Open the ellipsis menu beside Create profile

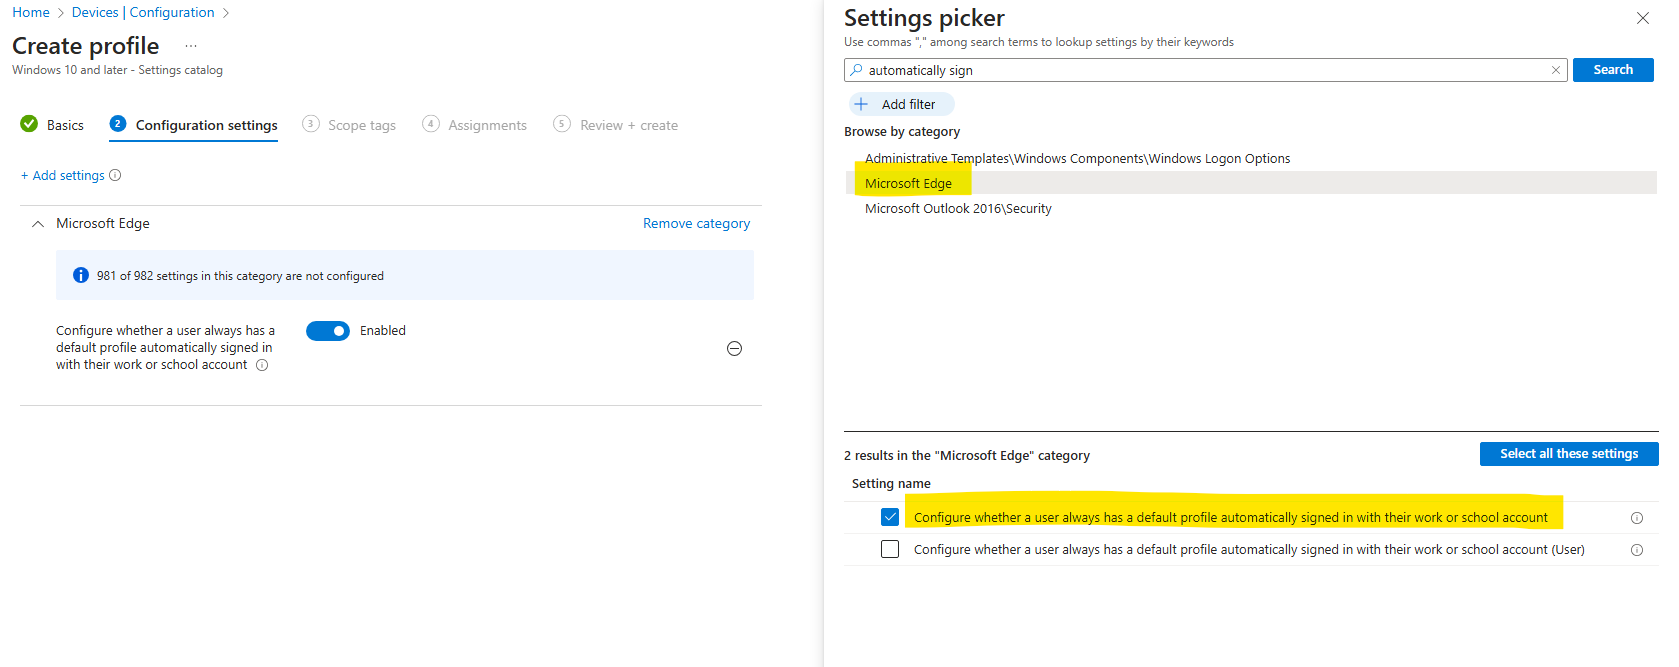point(191,46)
